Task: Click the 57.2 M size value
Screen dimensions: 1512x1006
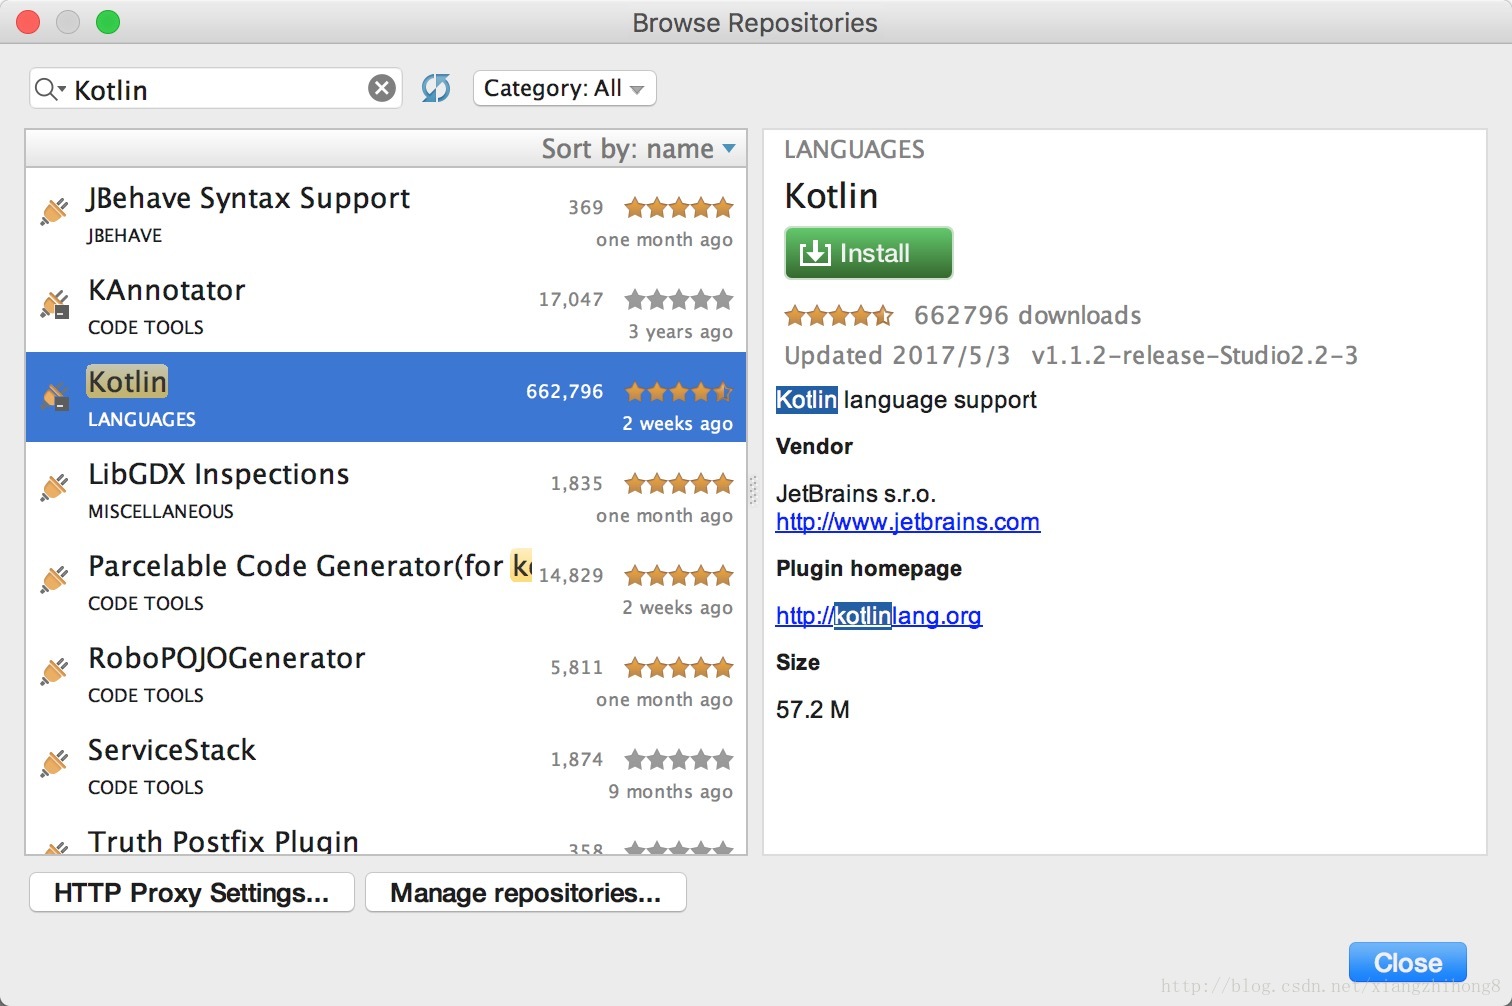Action: [x=813, y=710]
